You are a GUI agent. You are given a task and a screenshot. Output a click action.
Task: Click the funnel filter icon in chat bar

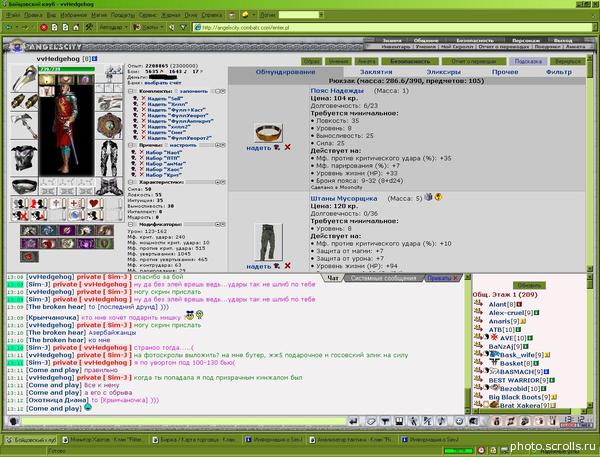pos(385,421)
